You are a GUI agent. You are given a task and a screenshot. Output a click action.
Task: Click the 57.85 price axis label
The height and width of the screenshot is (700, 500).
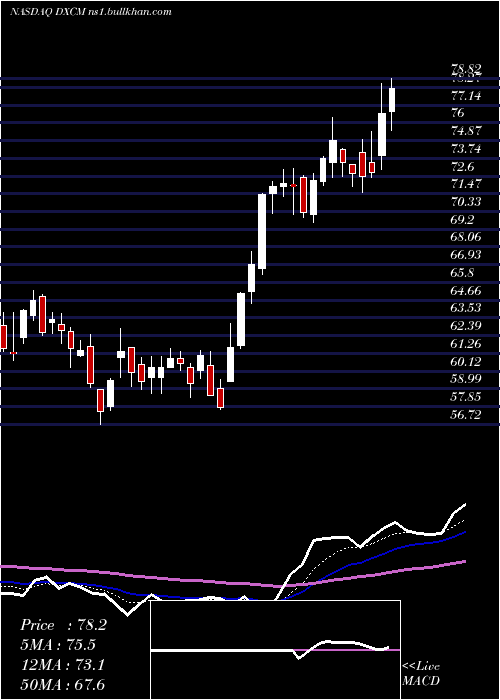[x=467, y=396]
